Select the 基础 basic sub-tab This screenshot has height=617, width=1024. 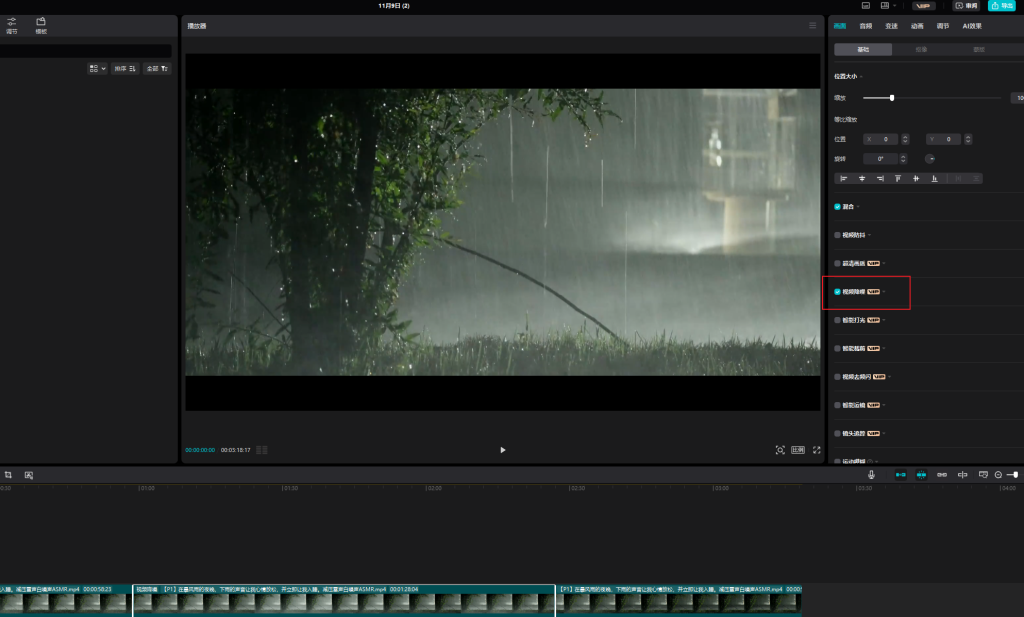863,50
